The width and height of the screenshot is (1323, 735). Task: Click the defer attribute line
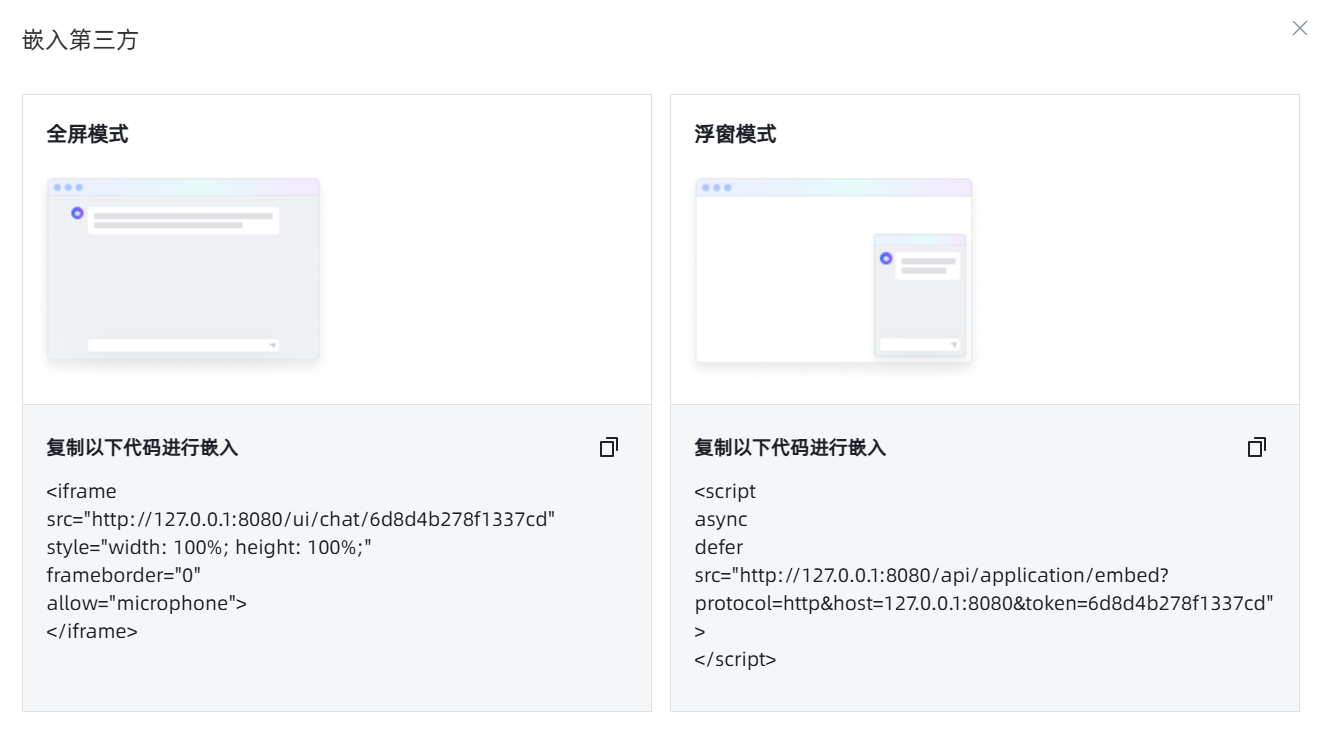click(x=719, y=547)
